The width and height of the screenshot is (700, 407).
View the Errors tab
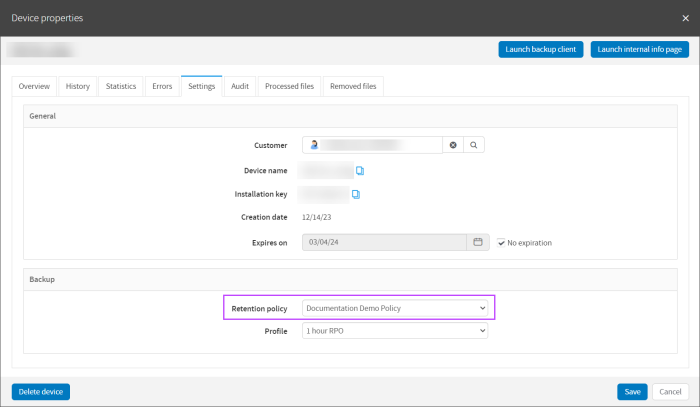click(x=162, y=87)
